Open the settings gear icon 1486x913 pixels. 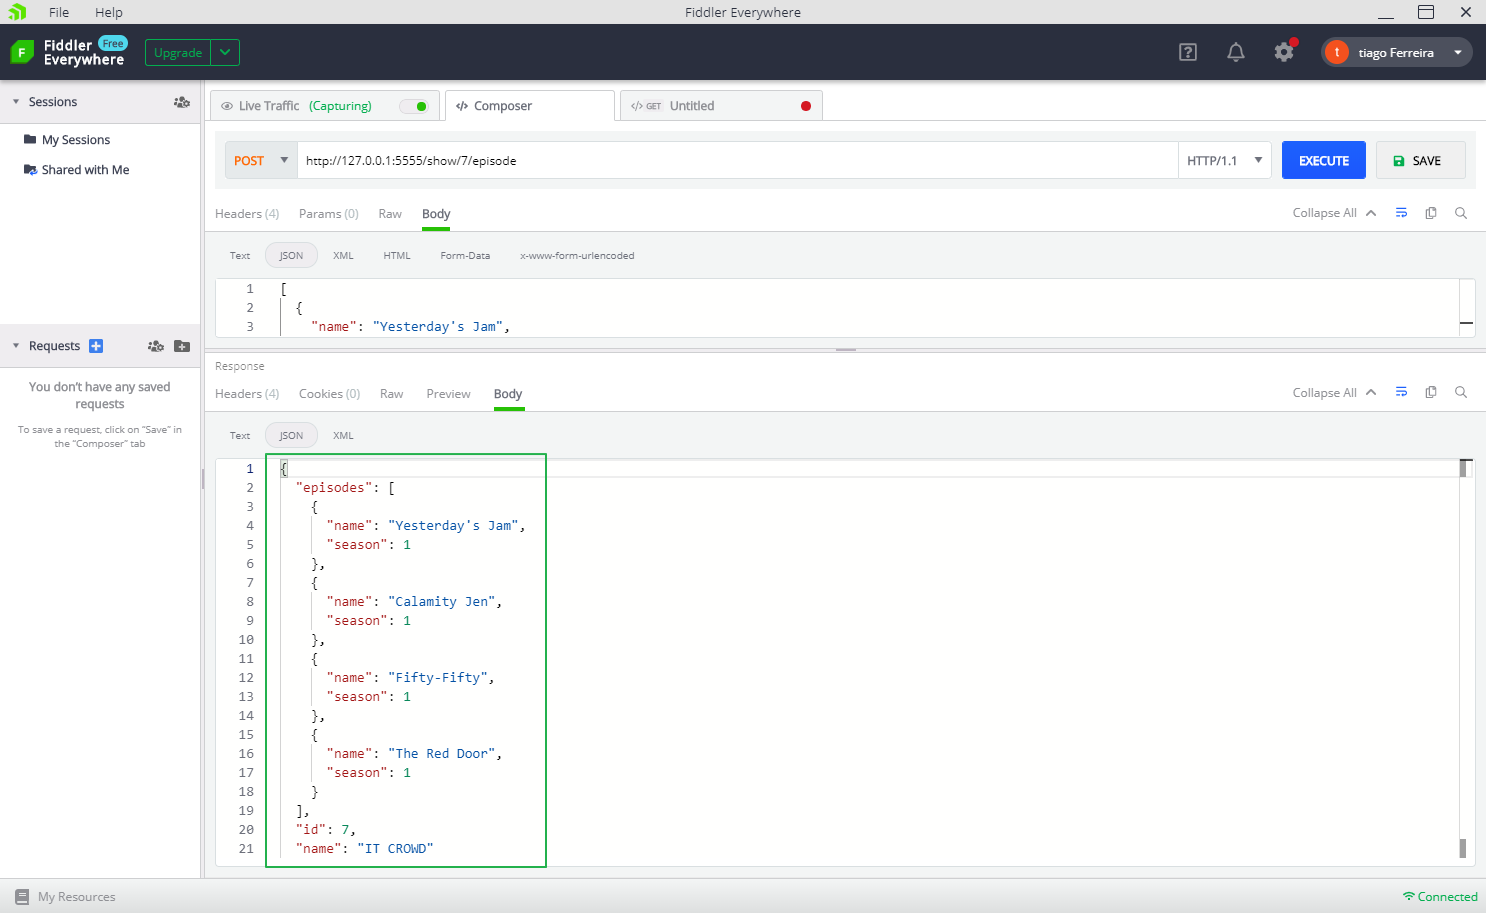coord(1284,52)
